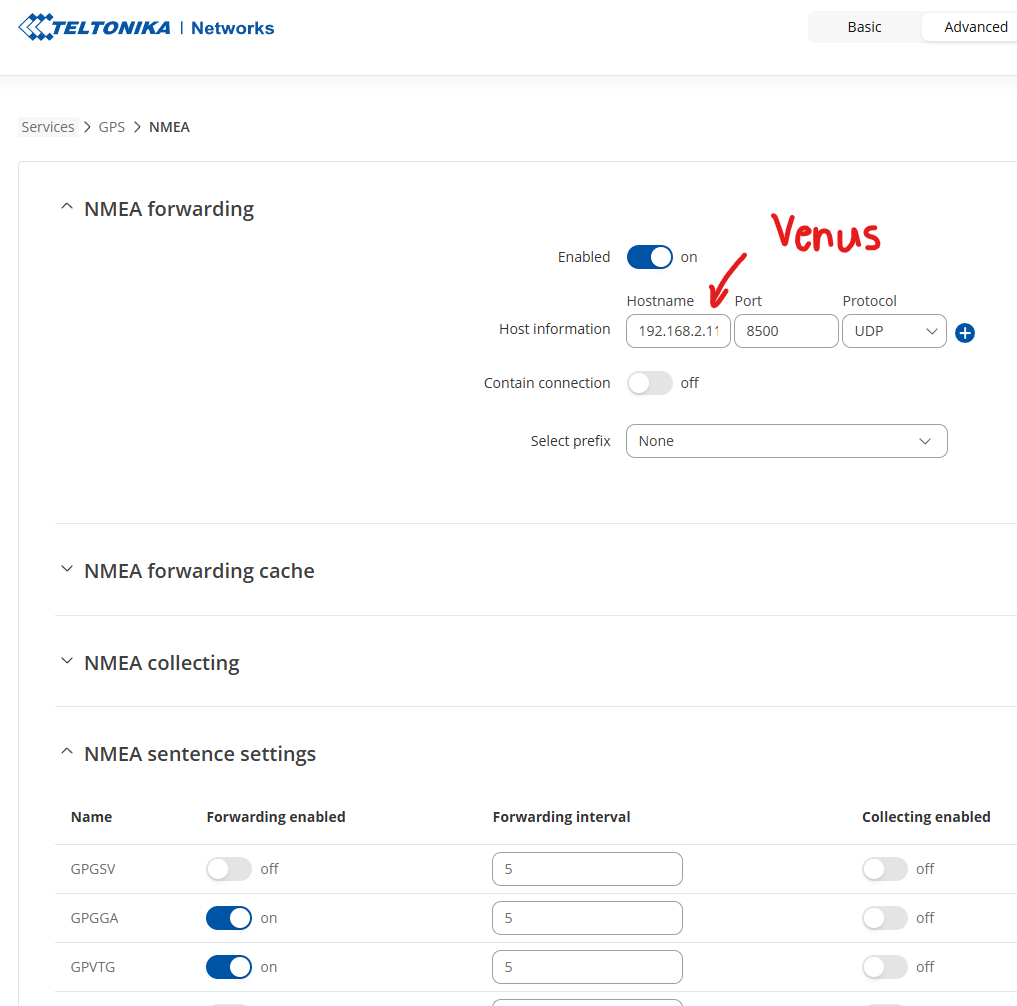1017x1006 pixels.
Task: Toggle NMEA forwarding Enabled switch
Action: click(x=650, y=257)
